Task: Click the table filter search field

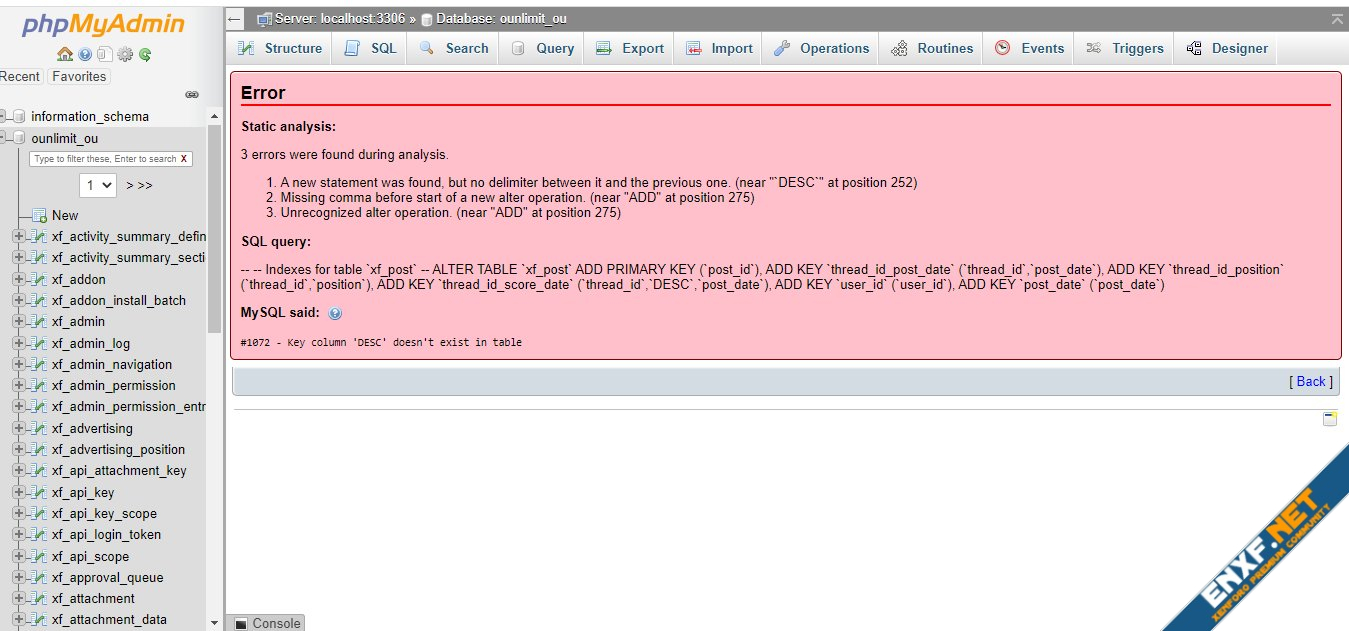Action: 103,159
